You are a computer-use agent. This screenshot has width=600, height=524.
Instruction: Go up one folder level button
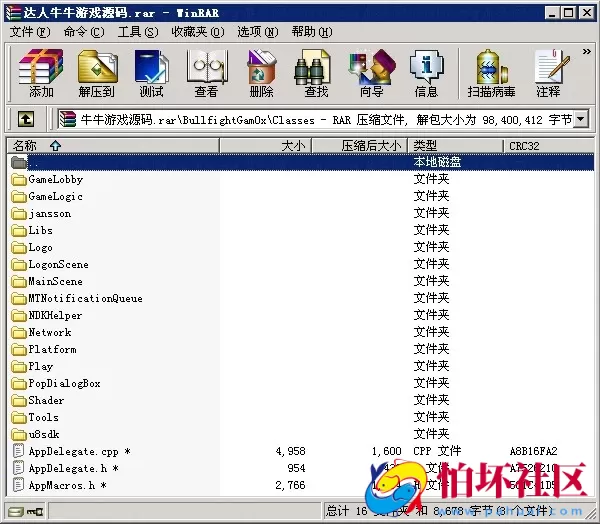click(26, 119)
